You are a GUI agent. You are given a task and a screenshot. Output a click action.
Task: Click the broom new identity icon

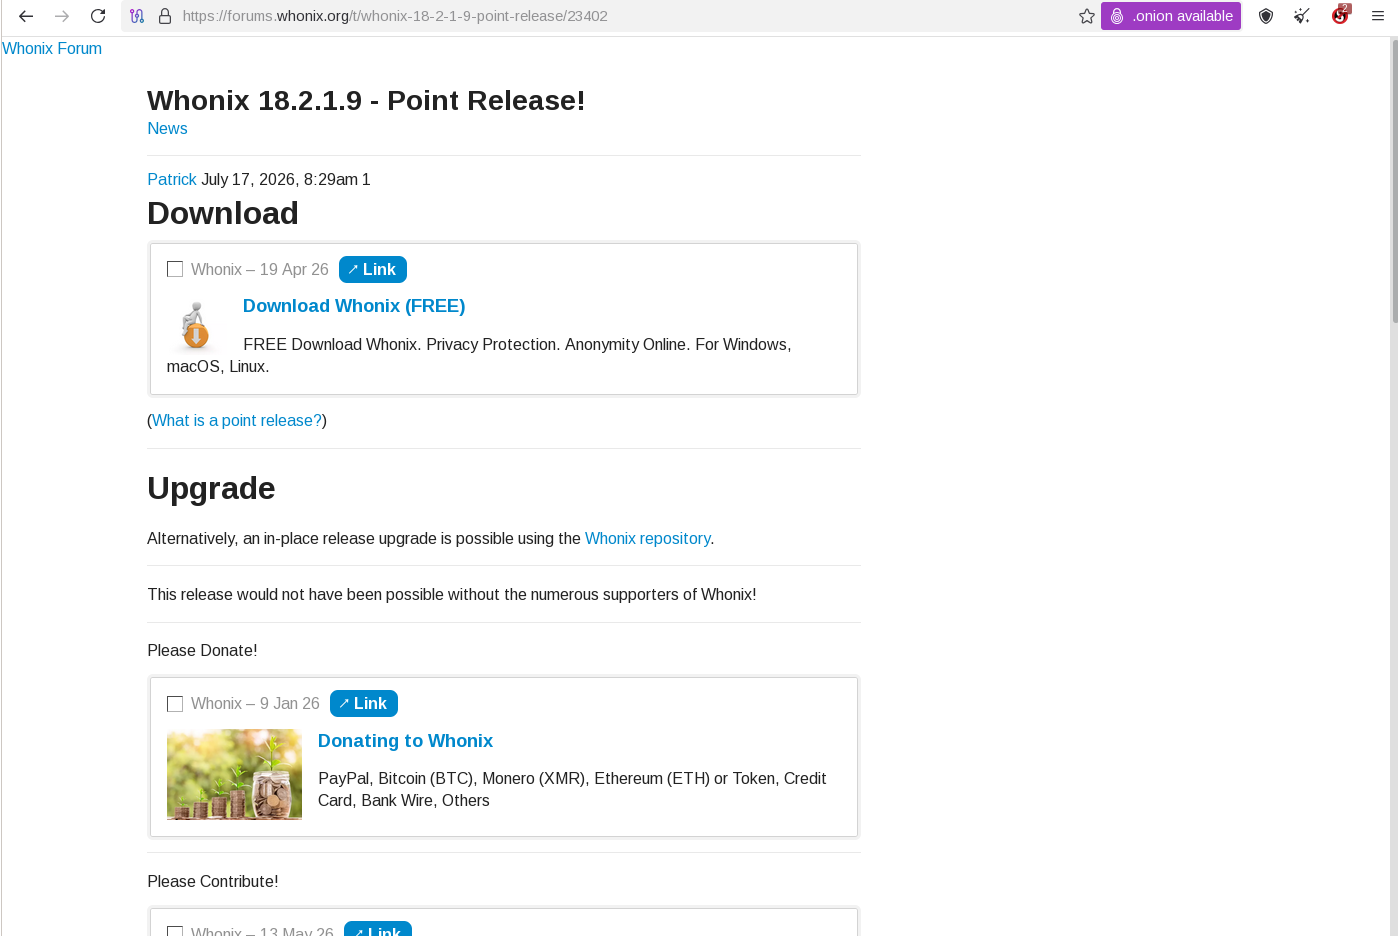point(1302,16)
